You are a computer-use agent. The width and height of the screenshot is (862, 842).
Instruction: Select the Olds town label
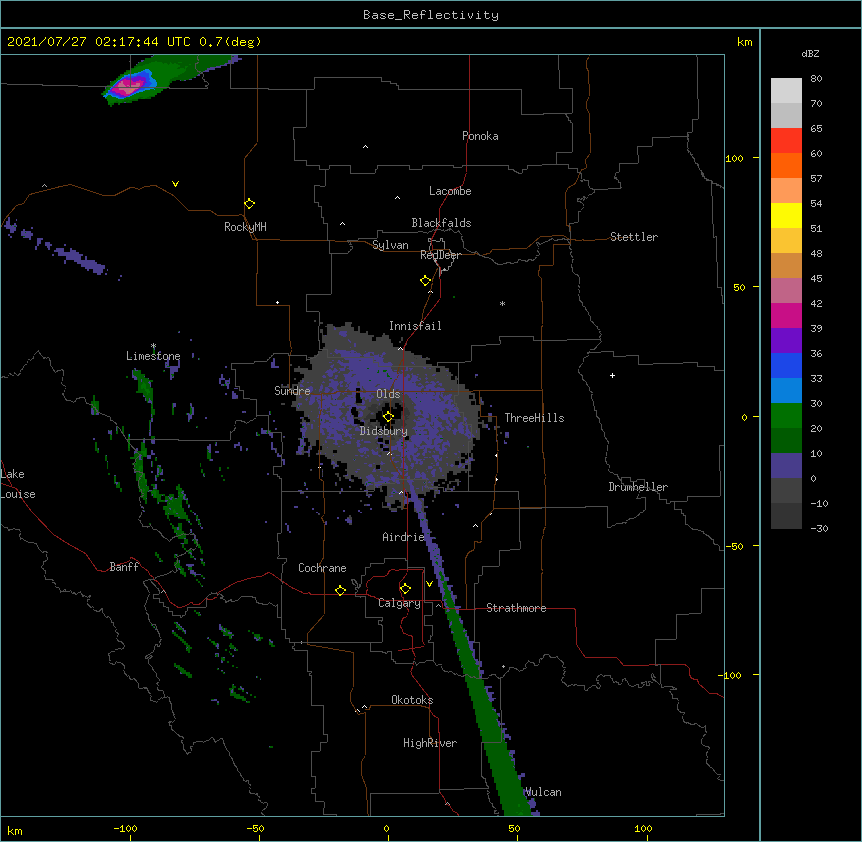tap(388, 394)
